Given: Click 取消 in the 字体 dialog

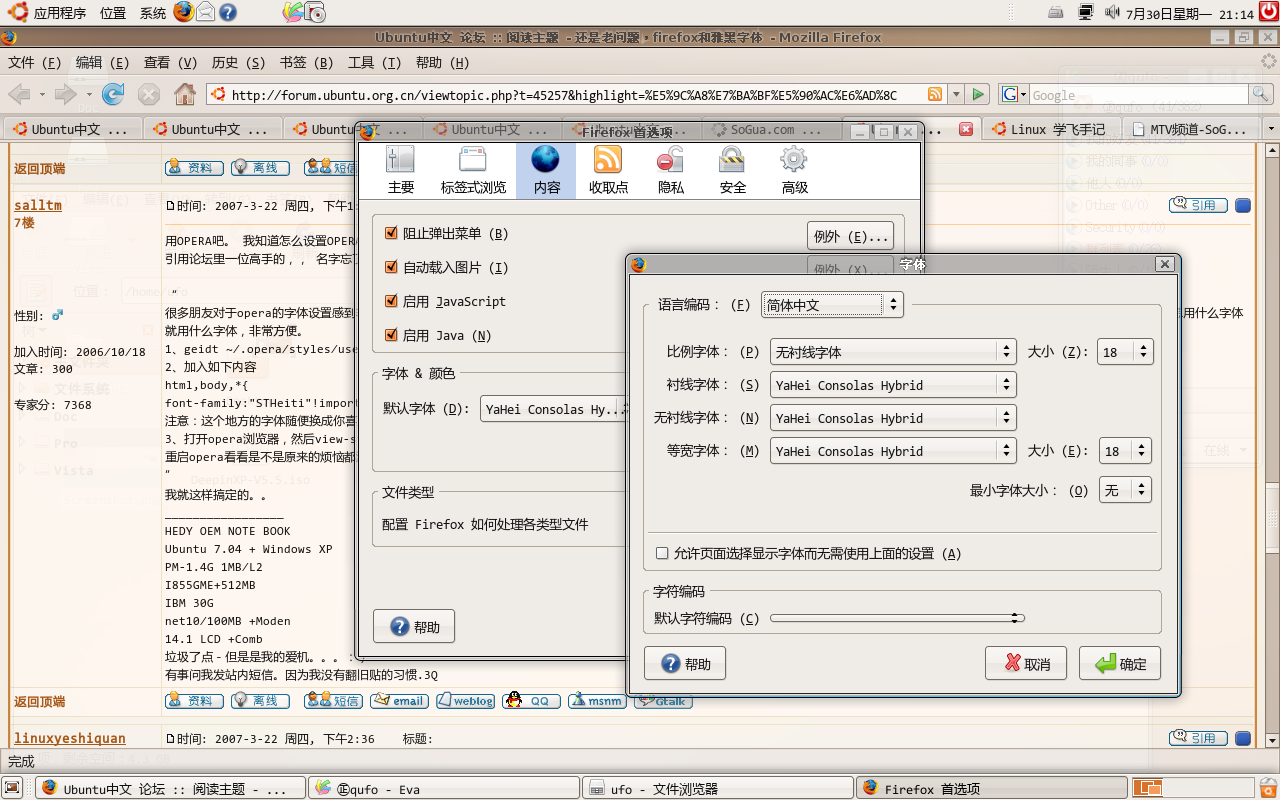Looking at the screenshot, I should (1025, 664).
